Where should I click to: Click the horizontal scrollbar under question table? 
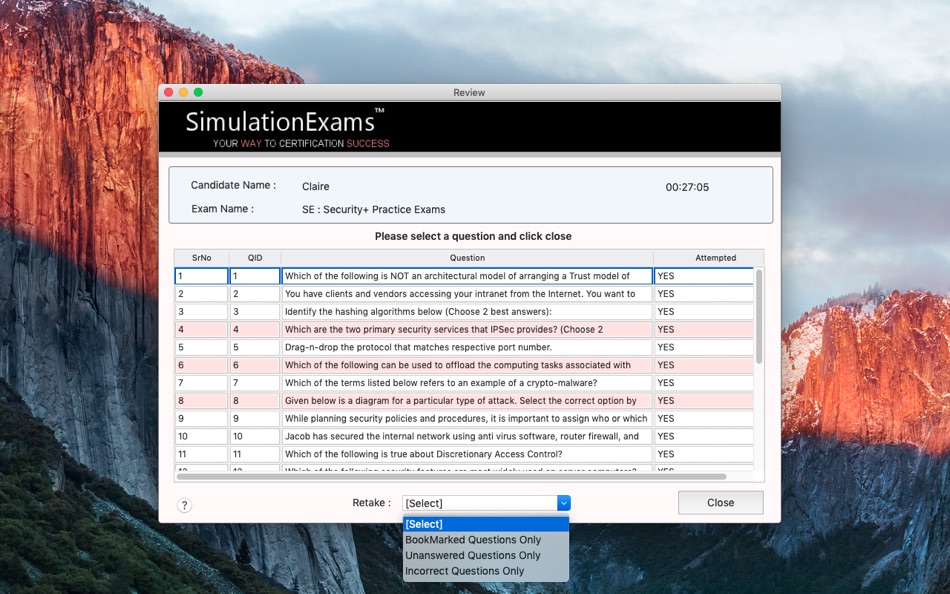(x=451, y=476)
